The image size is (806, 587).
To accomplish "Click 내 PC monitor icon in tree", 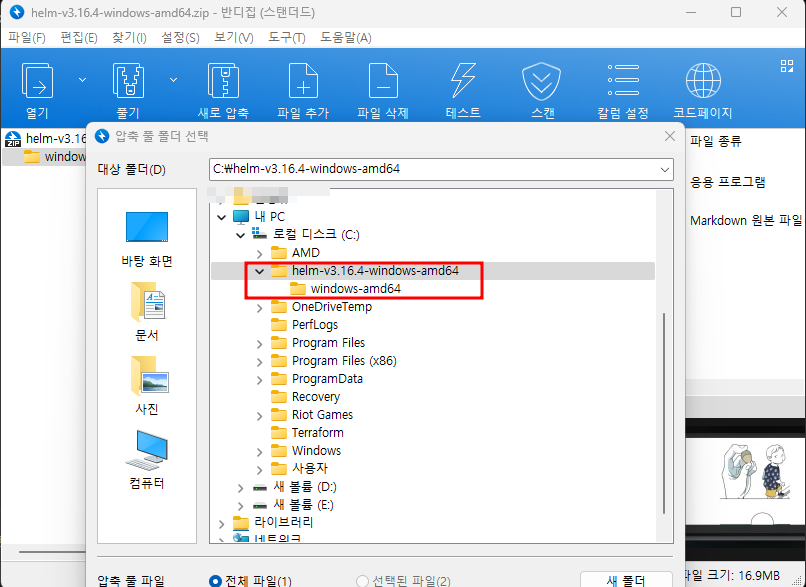I will 241,216.
